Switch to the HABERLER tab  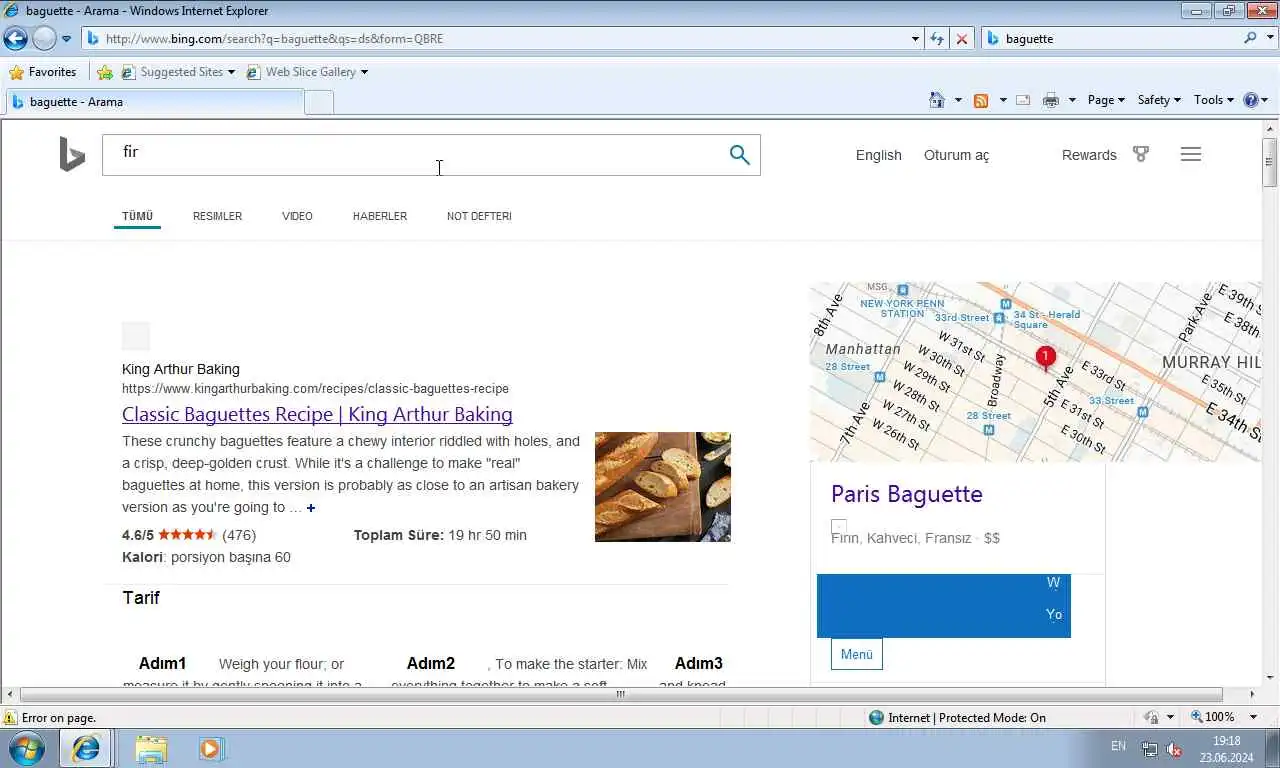pyautogui.click(x=380, y=216)
